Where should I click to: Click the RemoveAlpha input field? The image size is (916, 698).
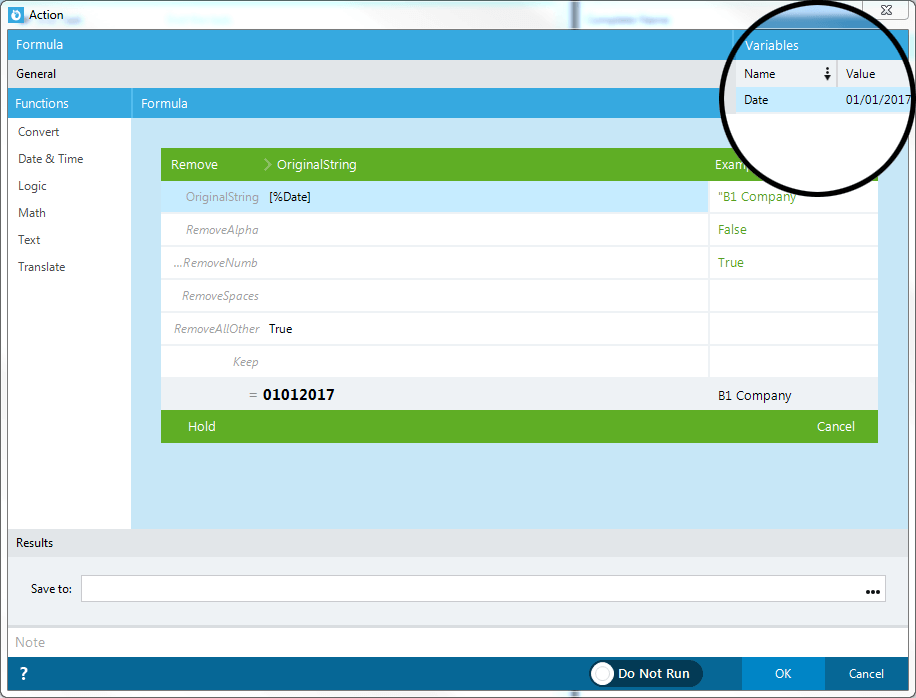coord(486,230)
